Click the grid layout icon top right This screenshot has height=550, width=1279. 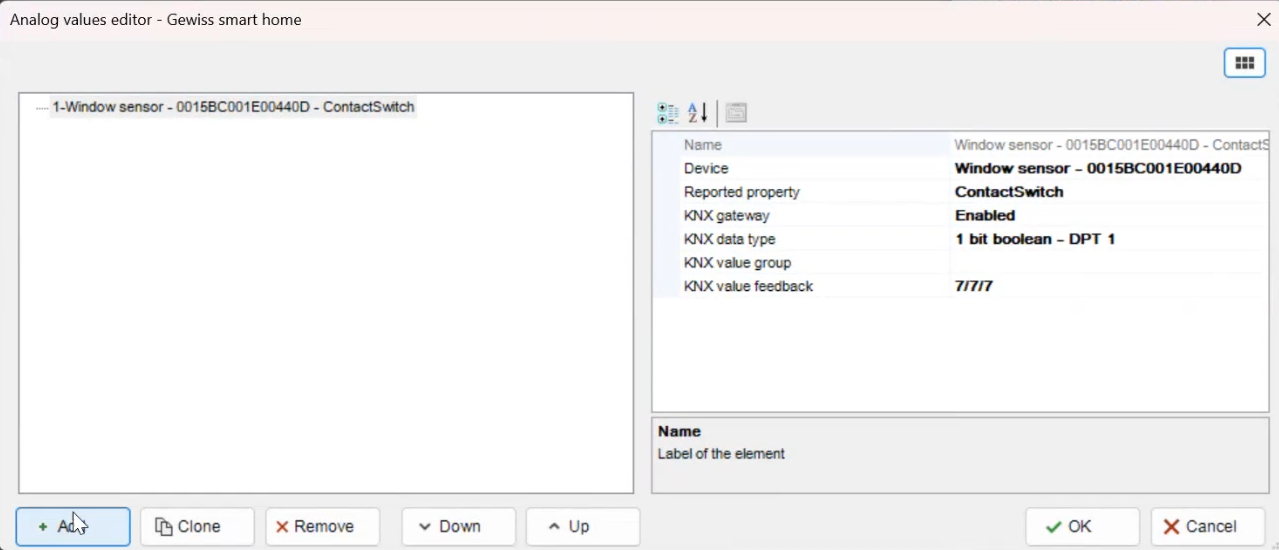1245,63
